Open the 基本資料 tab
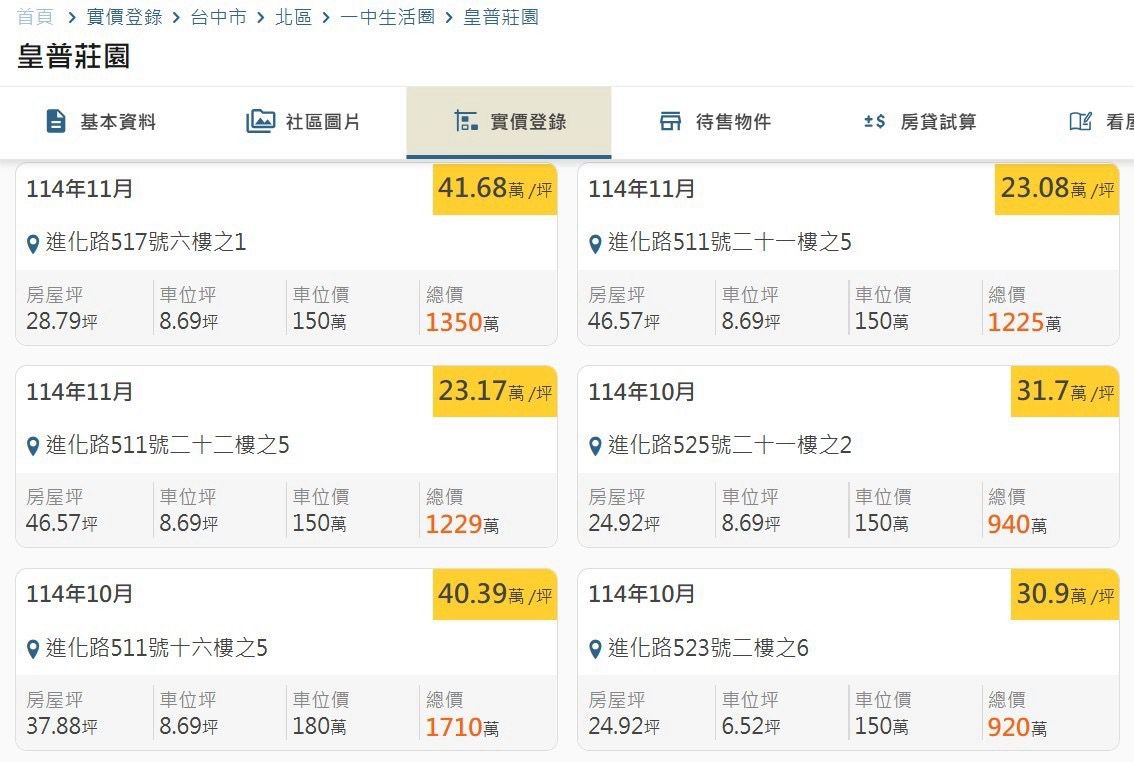The height and width of the screenshot is (762, 1134). (x=118, y=122)
